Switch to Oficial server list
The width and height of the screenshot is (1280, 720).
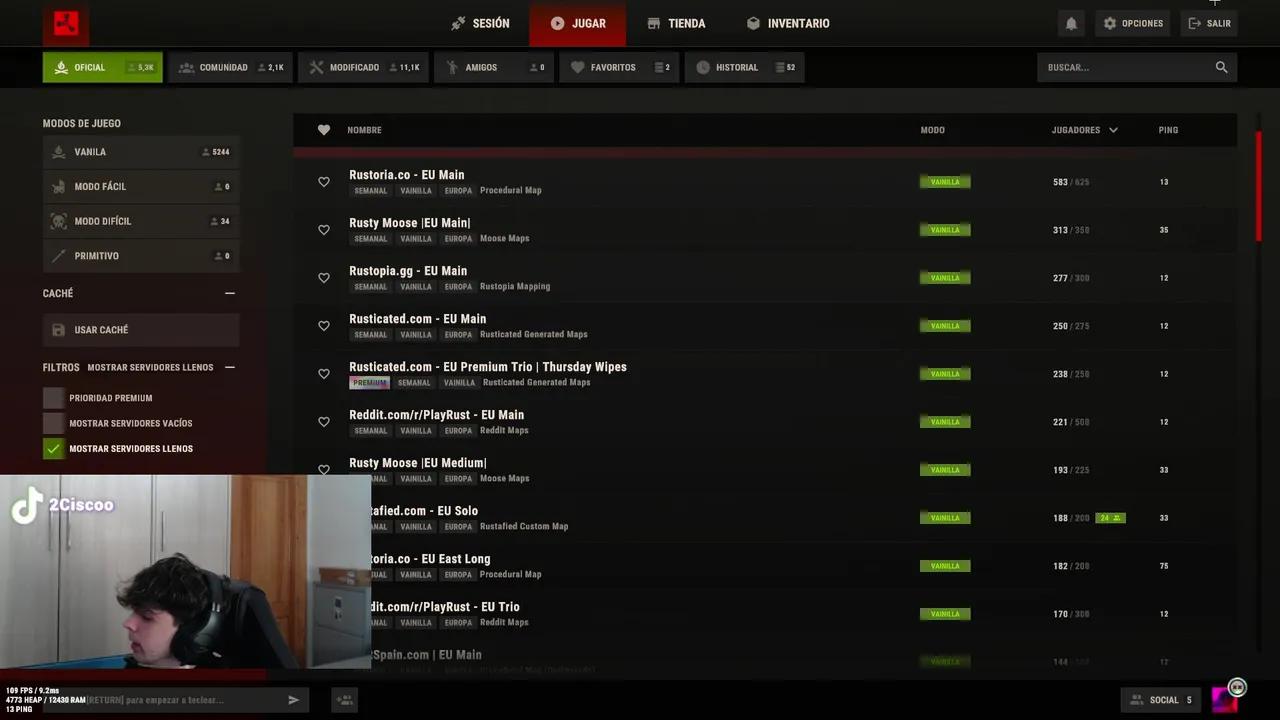(102, 67)
